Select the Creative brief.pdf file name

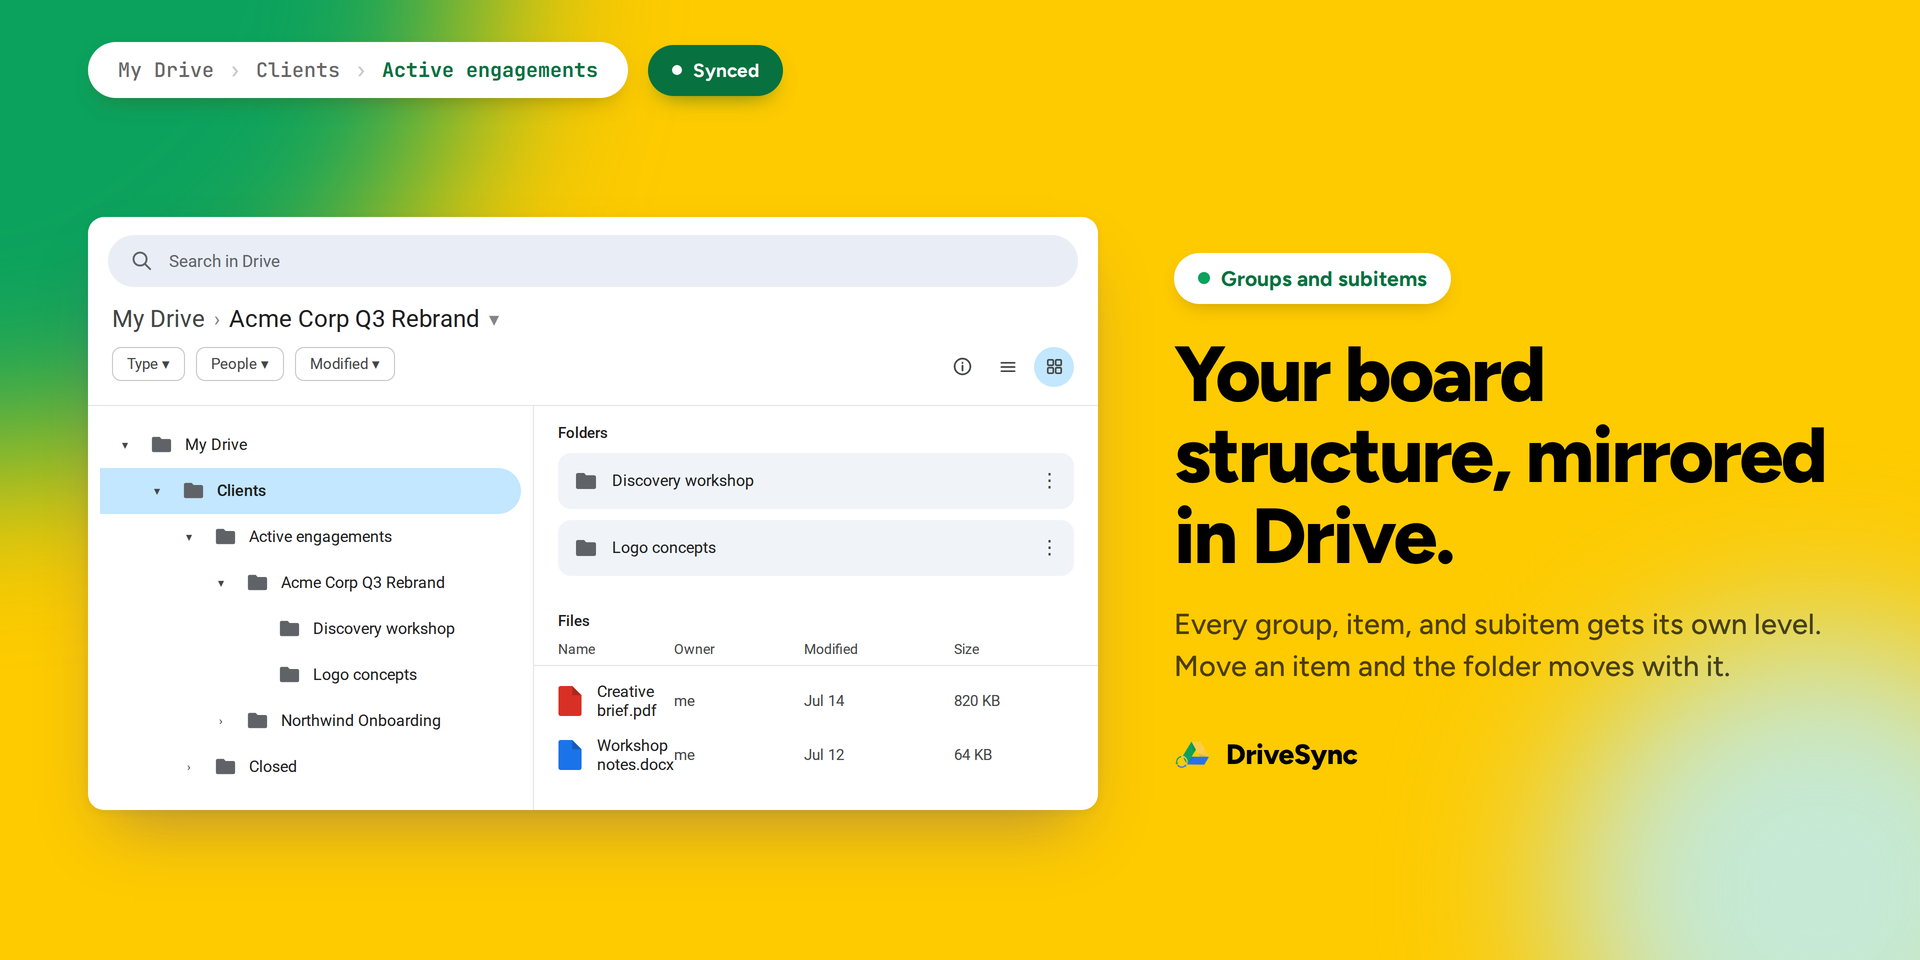click(x=627, y=701)
